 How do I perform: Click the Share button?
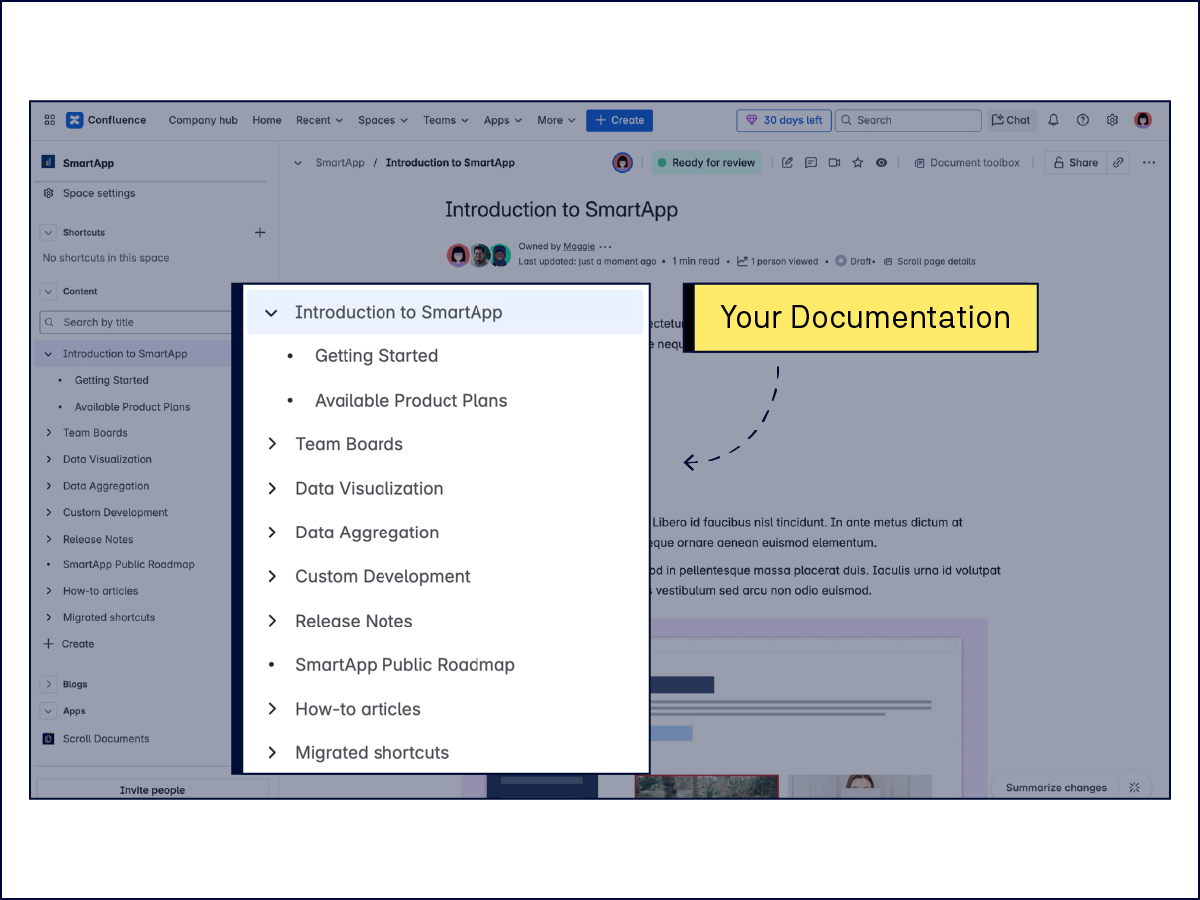pos(1075,163)
